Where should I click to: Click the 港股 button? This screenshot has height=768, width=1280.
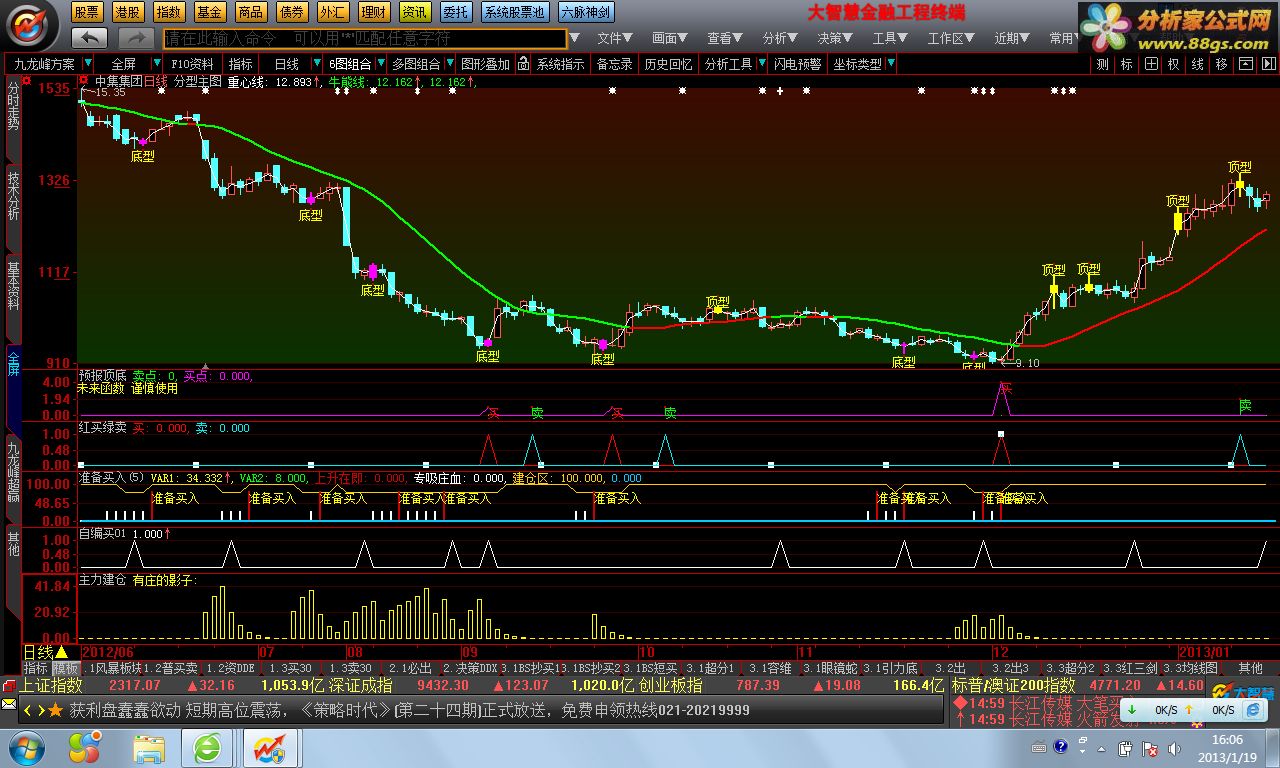coord(128,12)
